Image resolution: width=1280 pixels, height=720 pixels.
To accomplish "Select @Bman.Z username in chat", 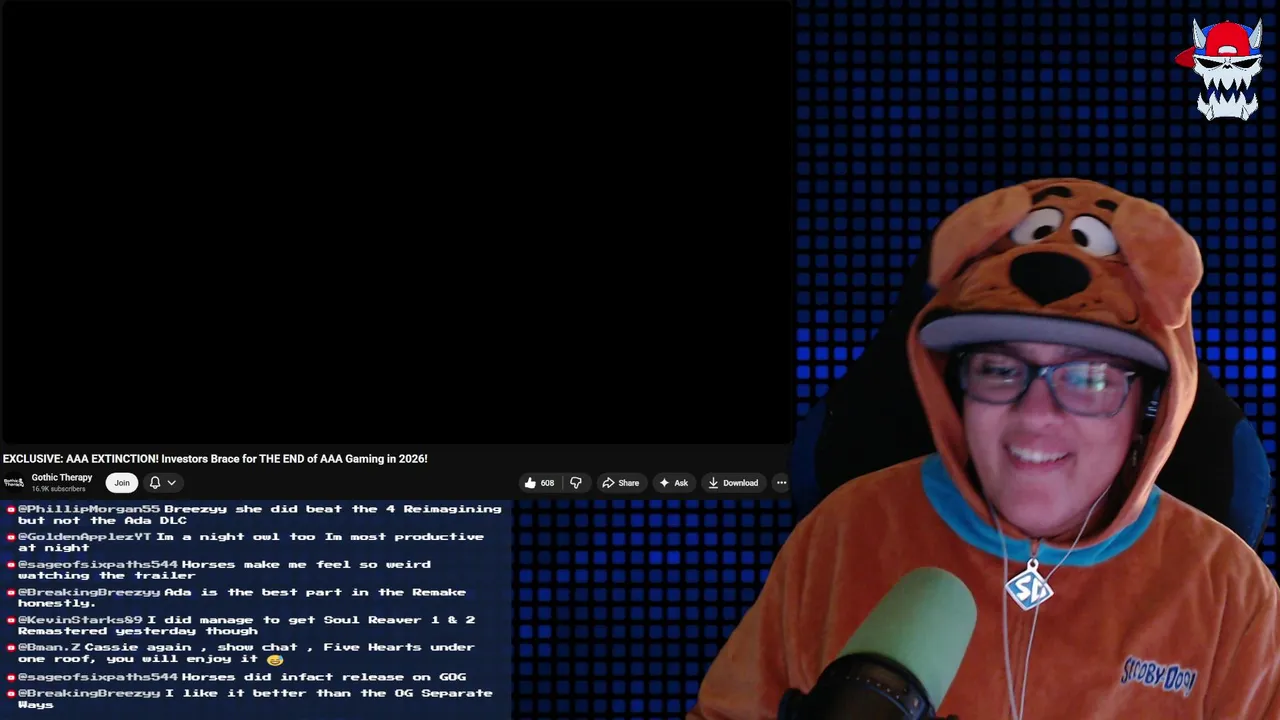I will [49, 647].
